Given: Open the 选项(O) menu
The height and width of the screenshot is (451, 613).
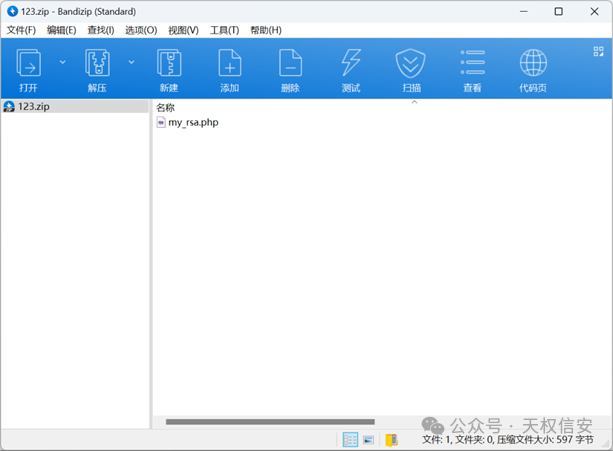Looking at the screenshot, I should coord(141,30).
